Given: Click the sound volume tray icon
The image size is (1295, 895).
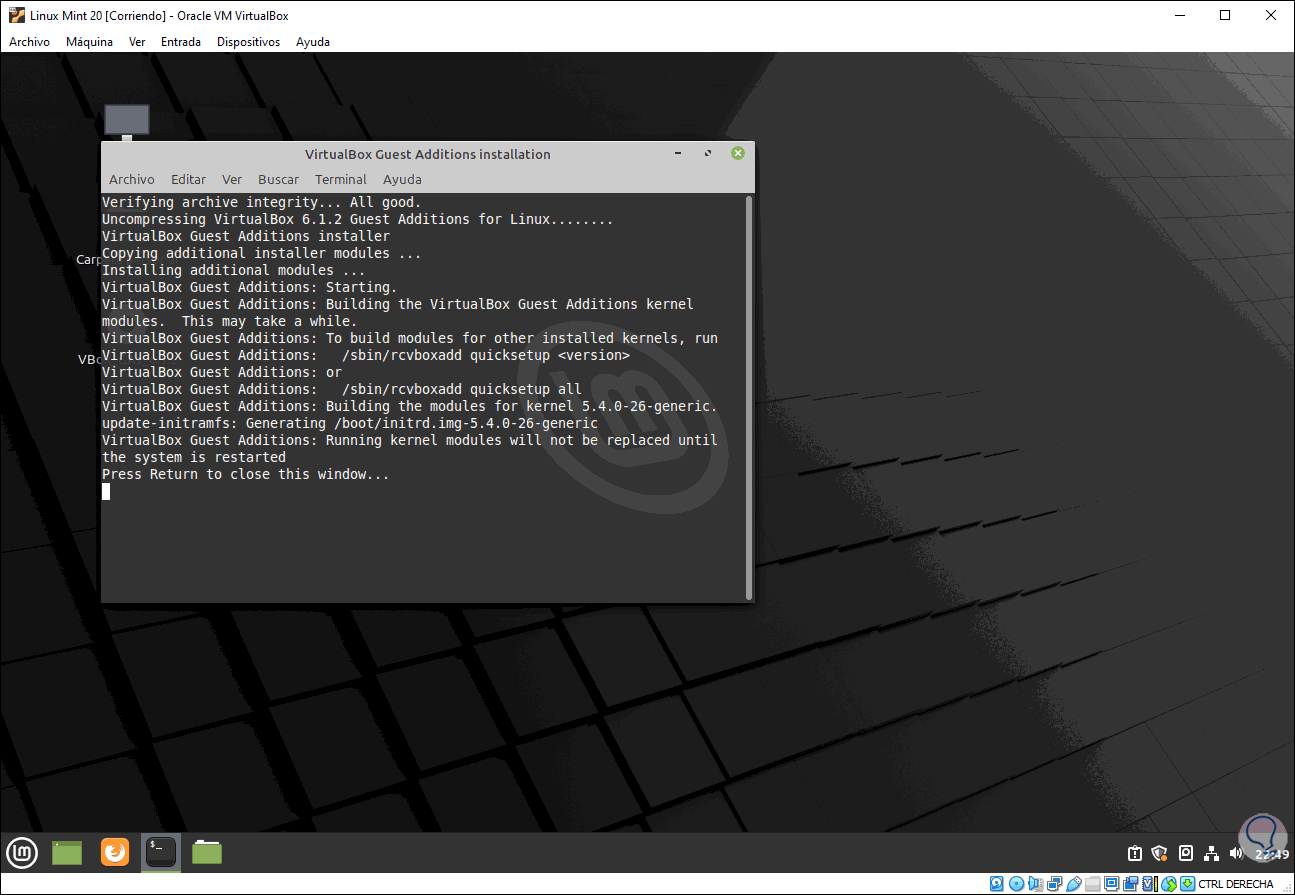Looking at the screenshot, I should (x=1236, y=853).
